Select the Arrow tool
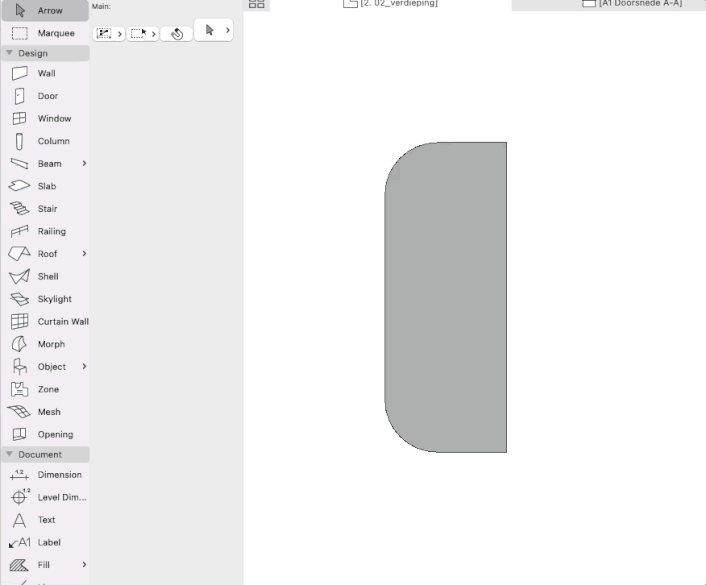The height and width of the screenshot is (585, 706). (x=45, y=10)
